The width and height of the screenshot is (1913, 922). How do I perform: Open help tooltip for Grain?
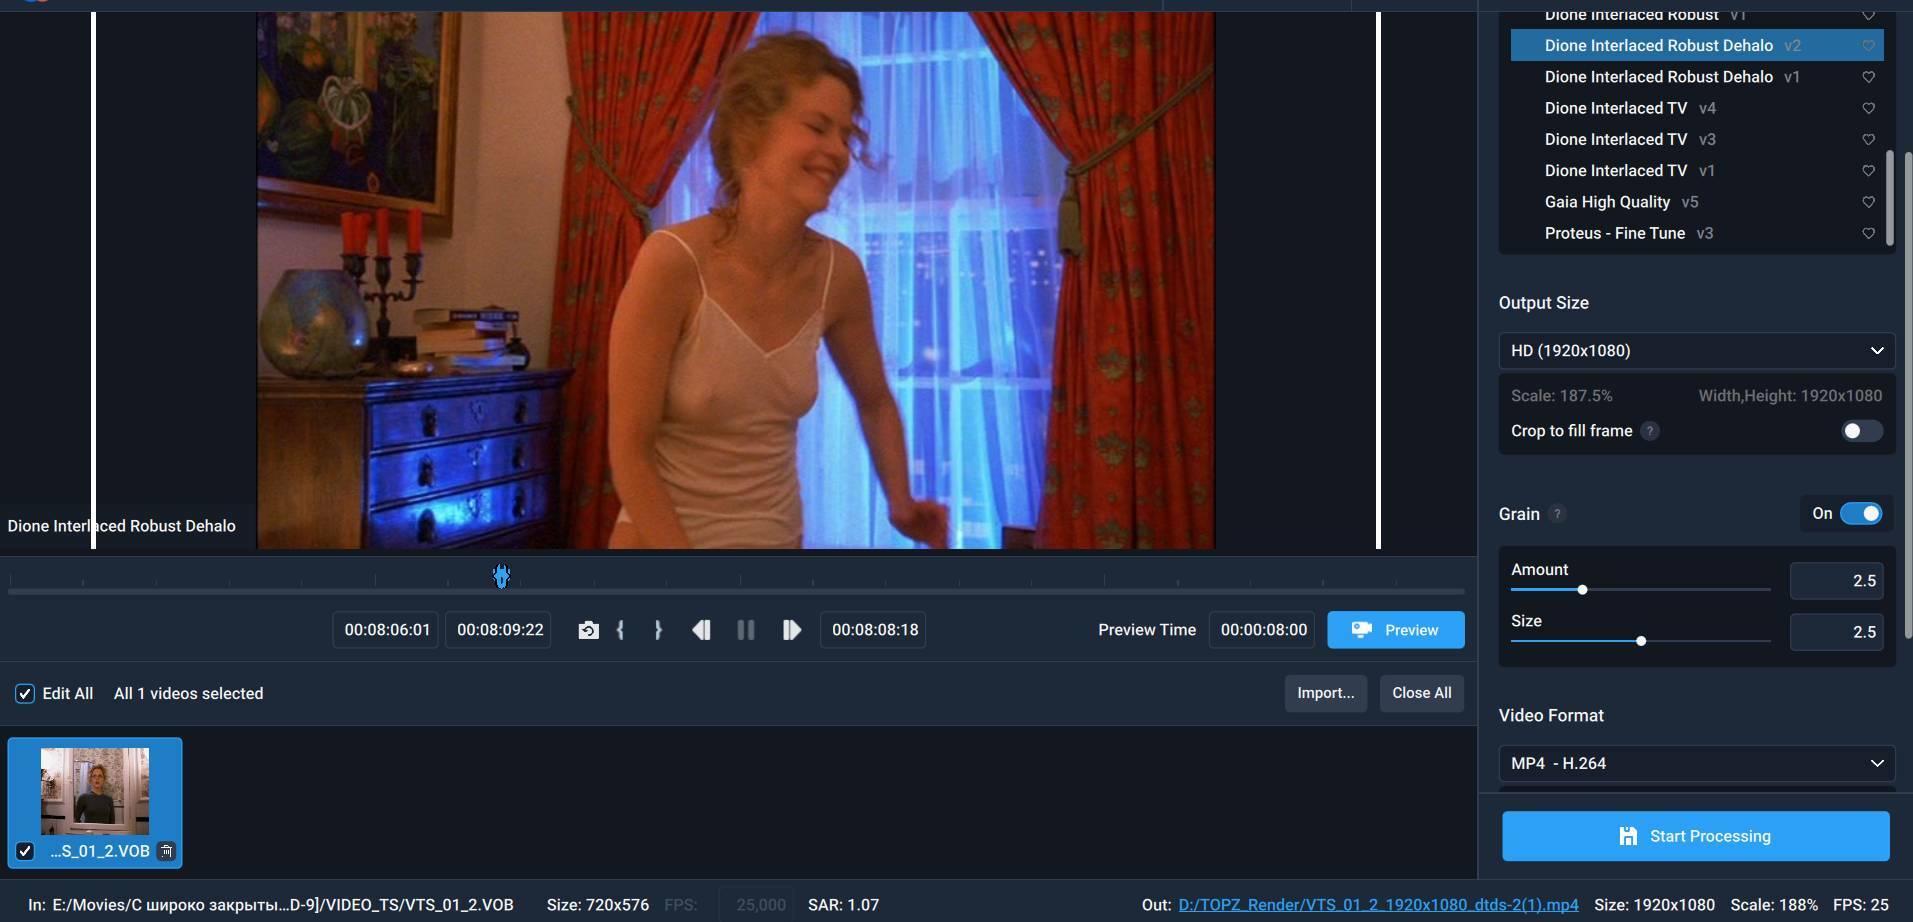(x=1557, y=514)
